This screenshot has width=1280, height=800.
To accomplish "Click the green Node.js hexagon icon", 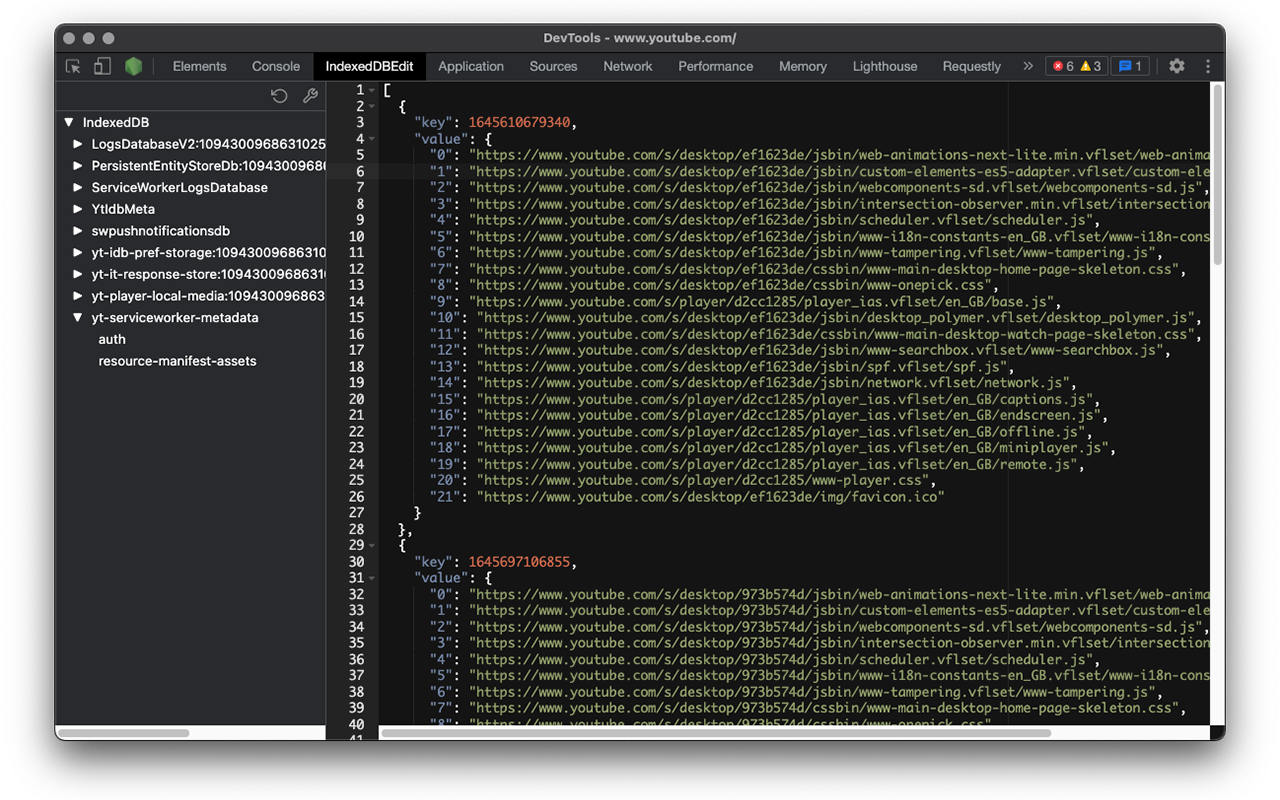I will point(133,66).
